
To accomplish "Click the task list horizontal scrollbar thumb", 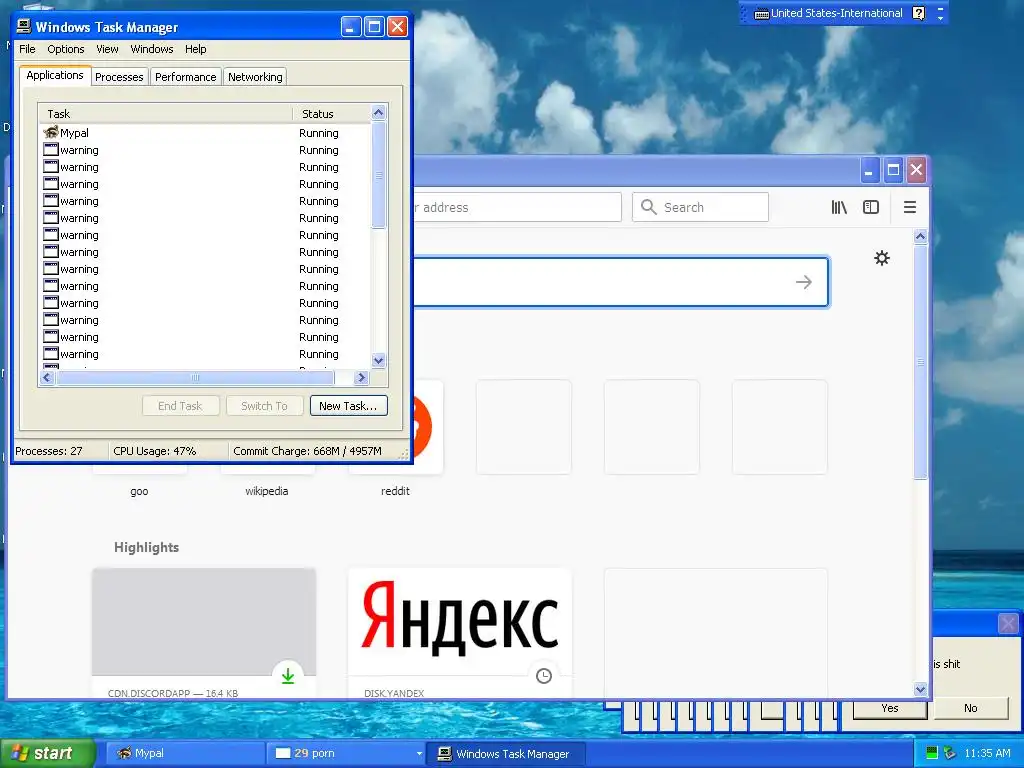I will click(195, 377).
